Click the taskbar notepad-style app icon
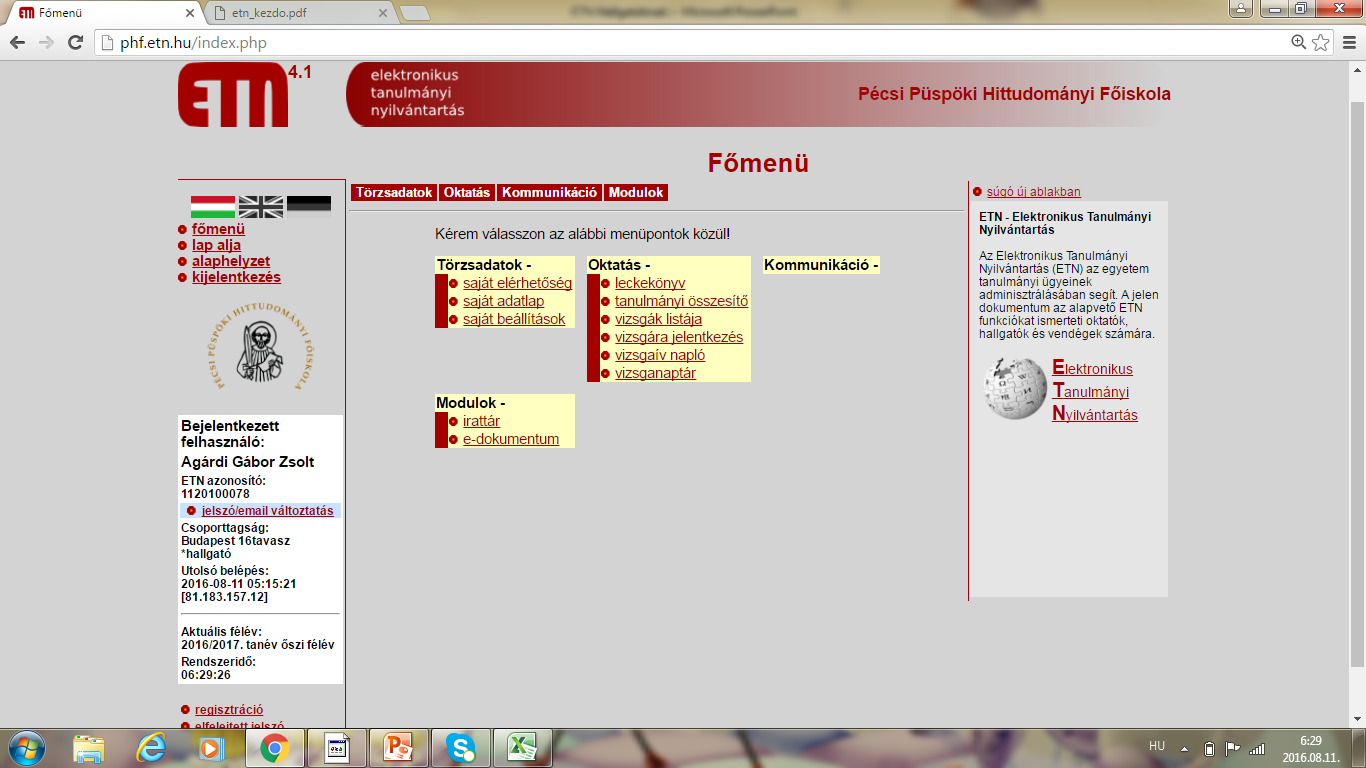The width and height of the screenshot is (1366, 768). (x=337, y=748)
